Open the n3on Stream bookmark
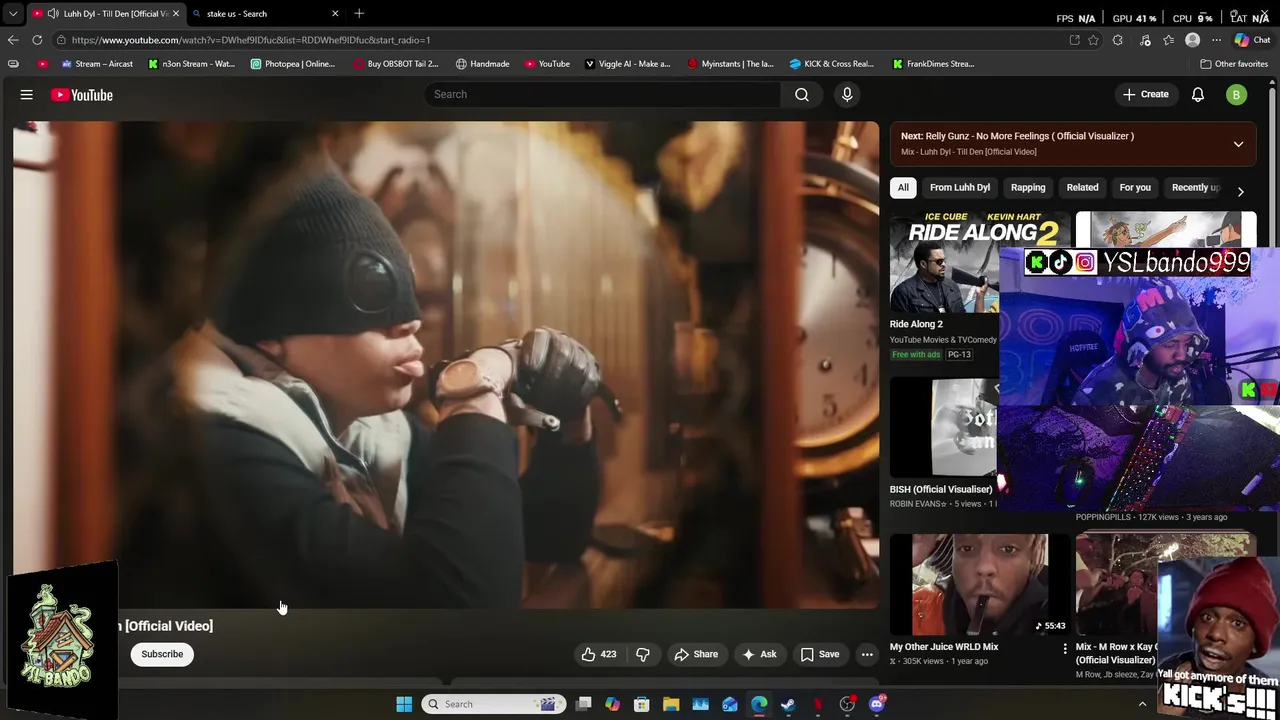This screenshot has height=720, width=1280. [x=191, y=64]
